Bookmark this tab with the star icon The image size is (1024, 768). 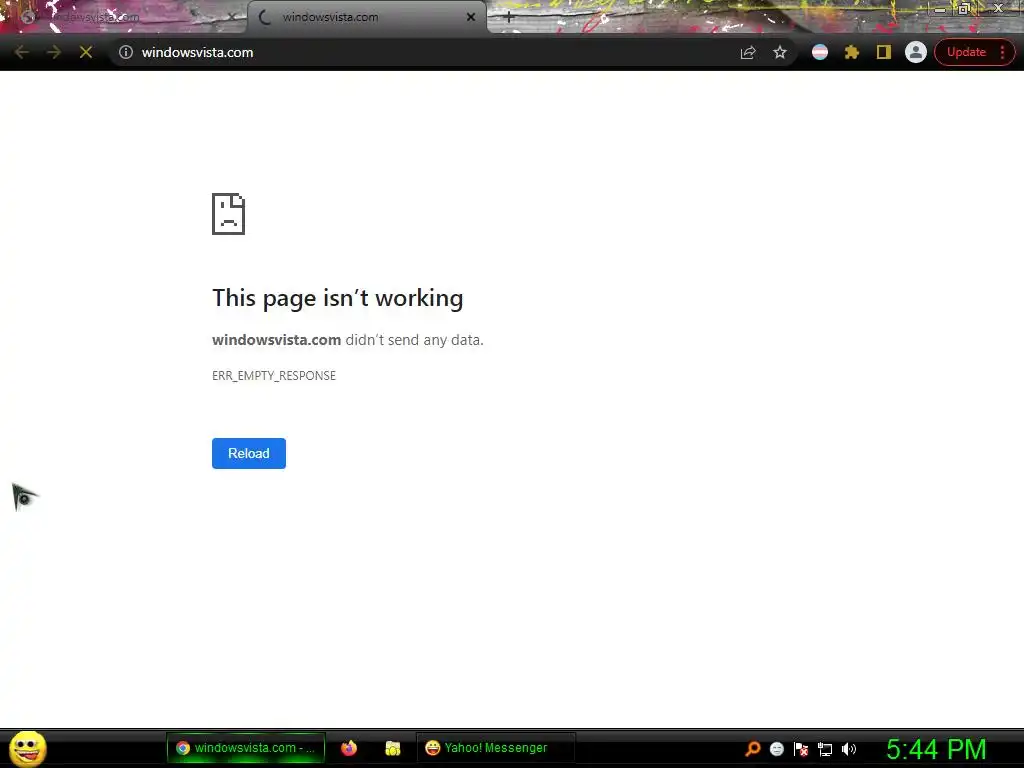[780, 52]
